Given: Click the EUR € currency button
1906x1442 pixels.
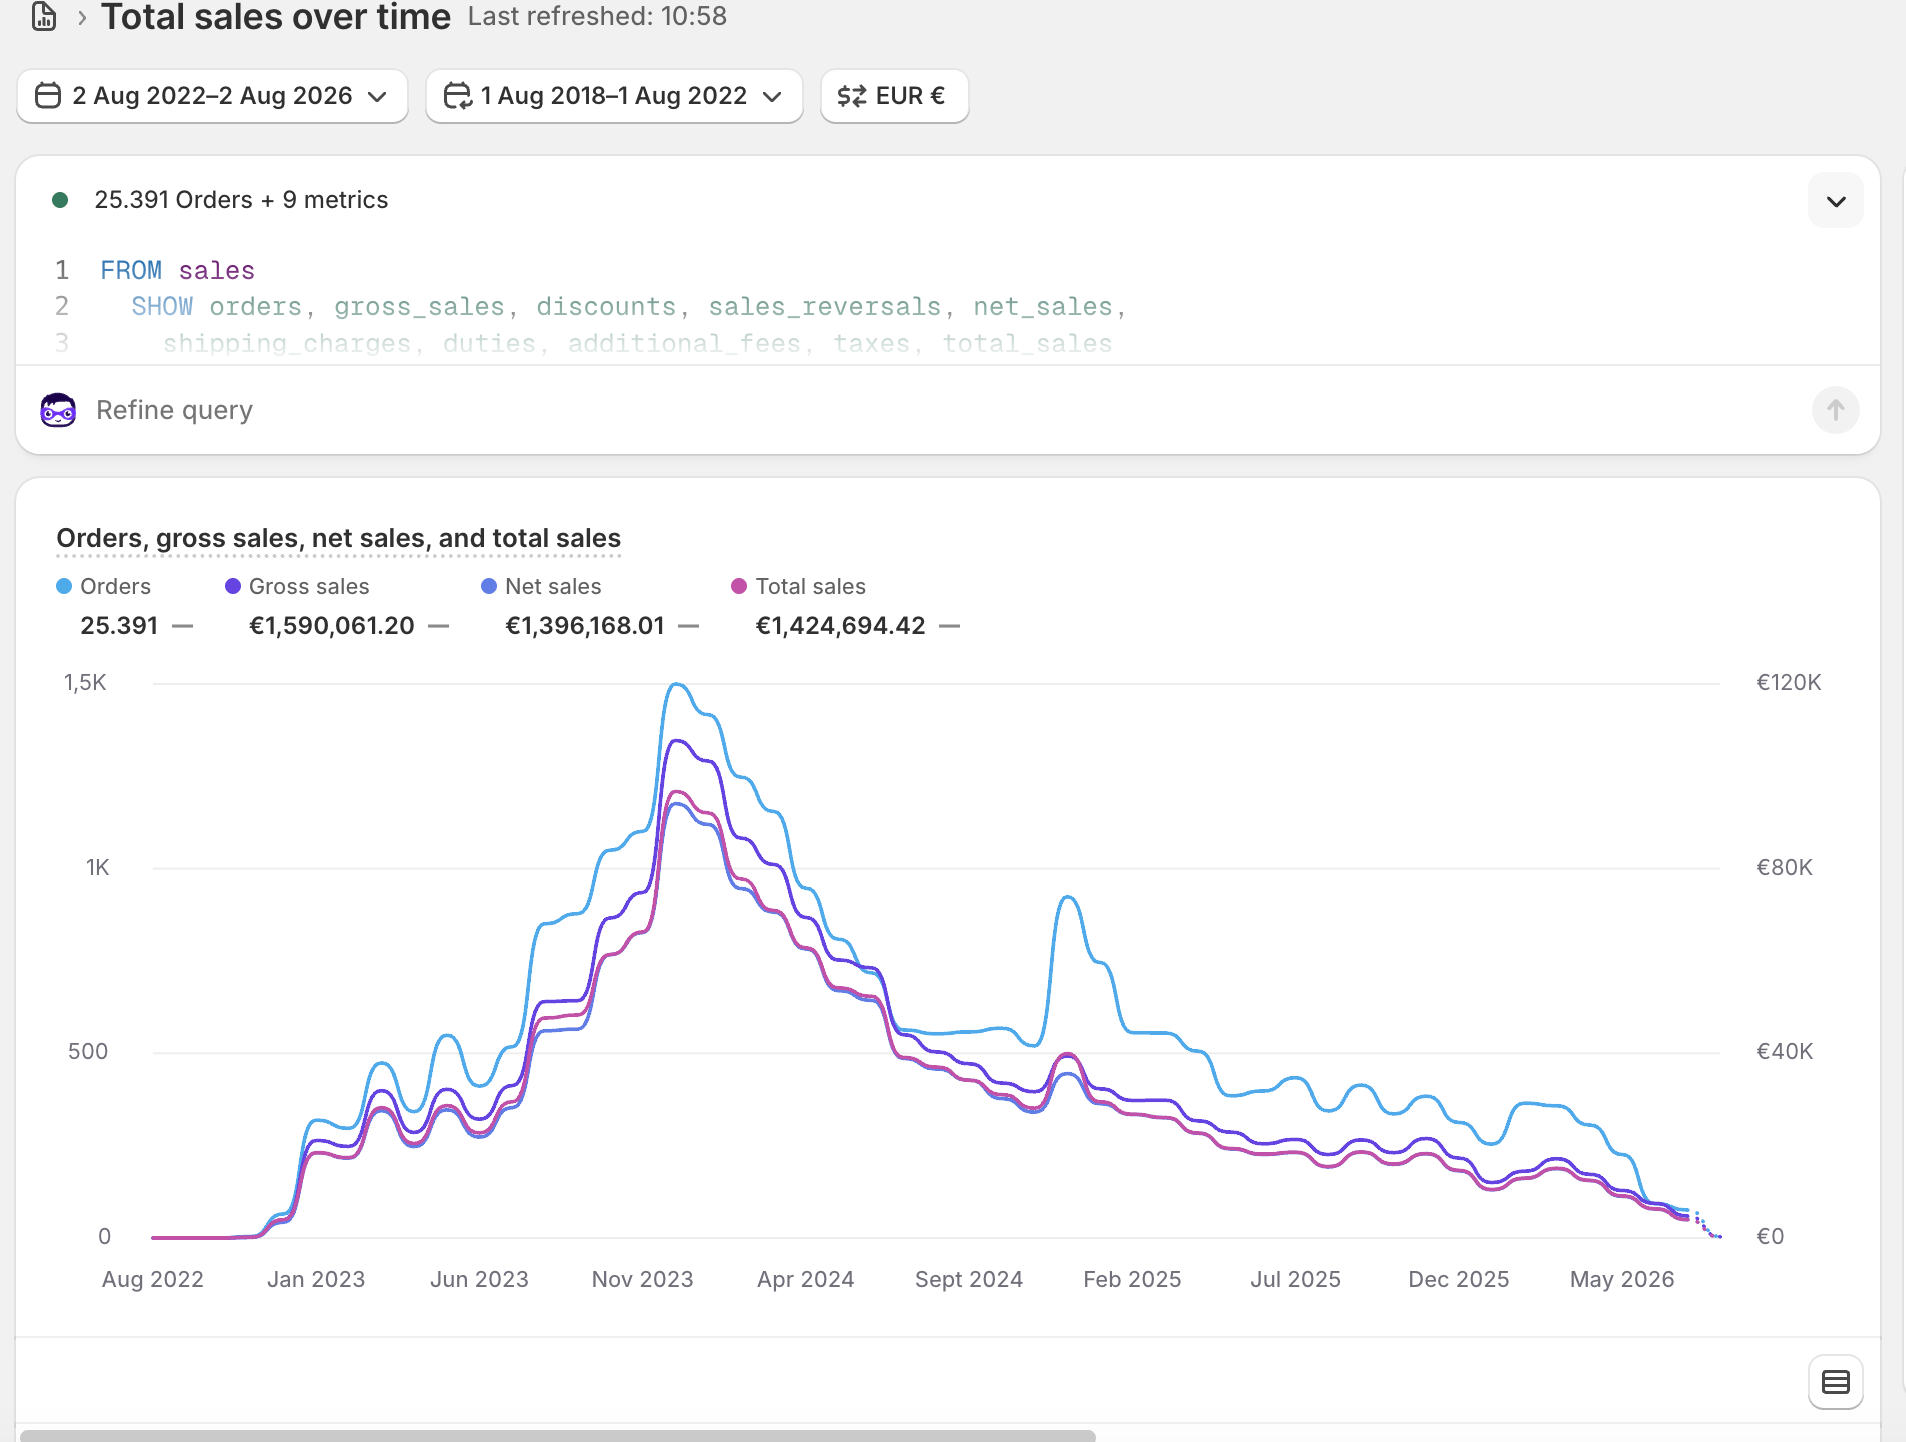Looking at the screenshot, I should [x=894, y=96].
